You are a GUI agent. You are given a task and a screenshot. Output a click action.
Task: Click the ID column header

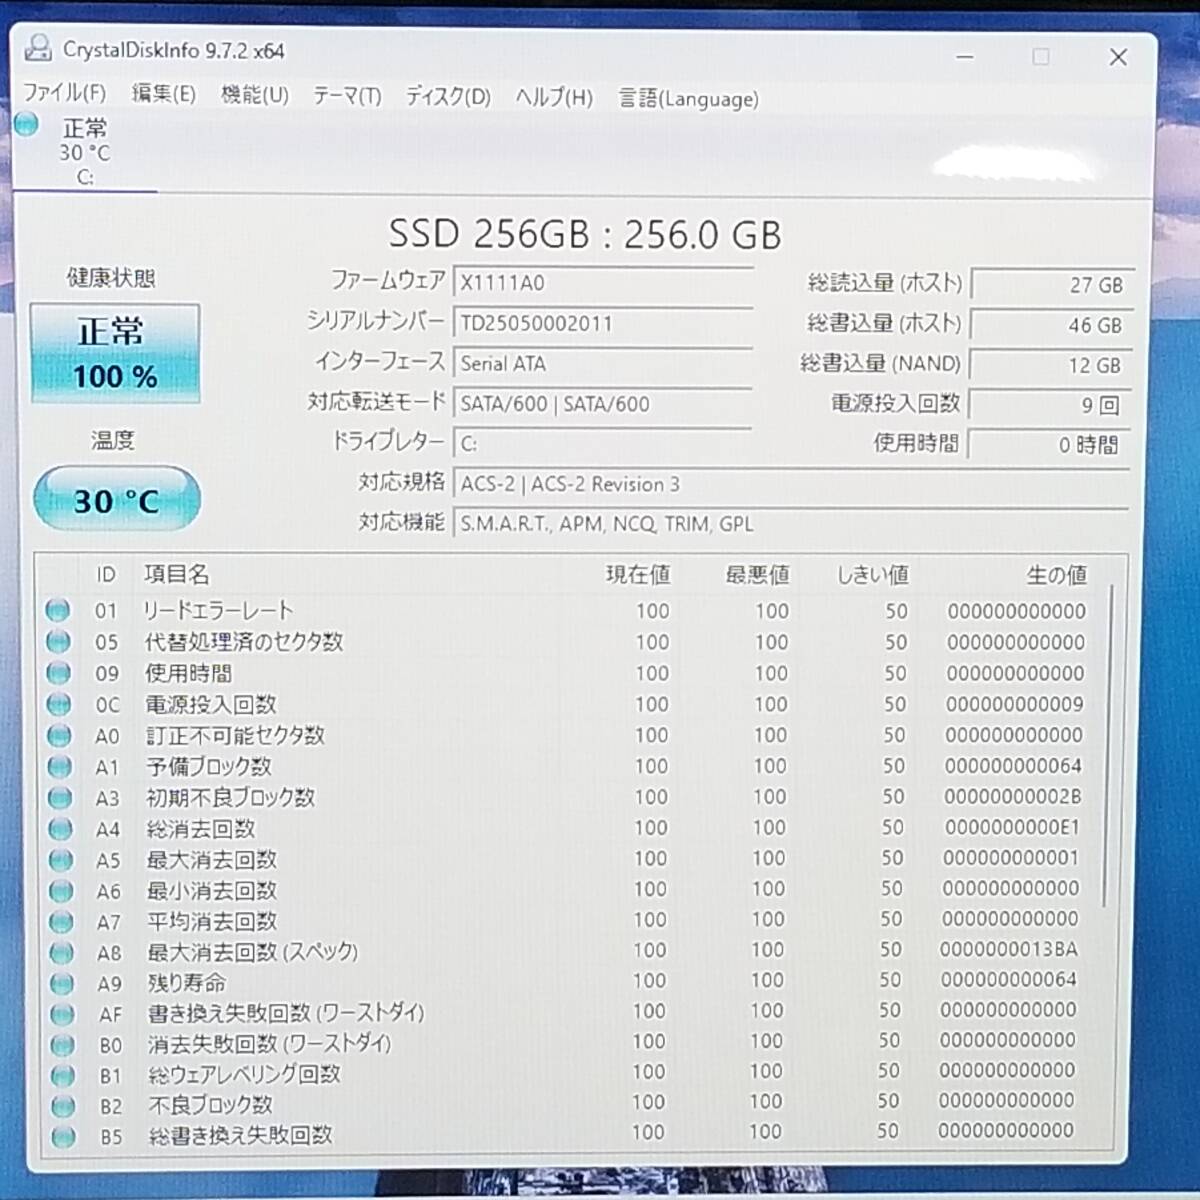[106, 575]
